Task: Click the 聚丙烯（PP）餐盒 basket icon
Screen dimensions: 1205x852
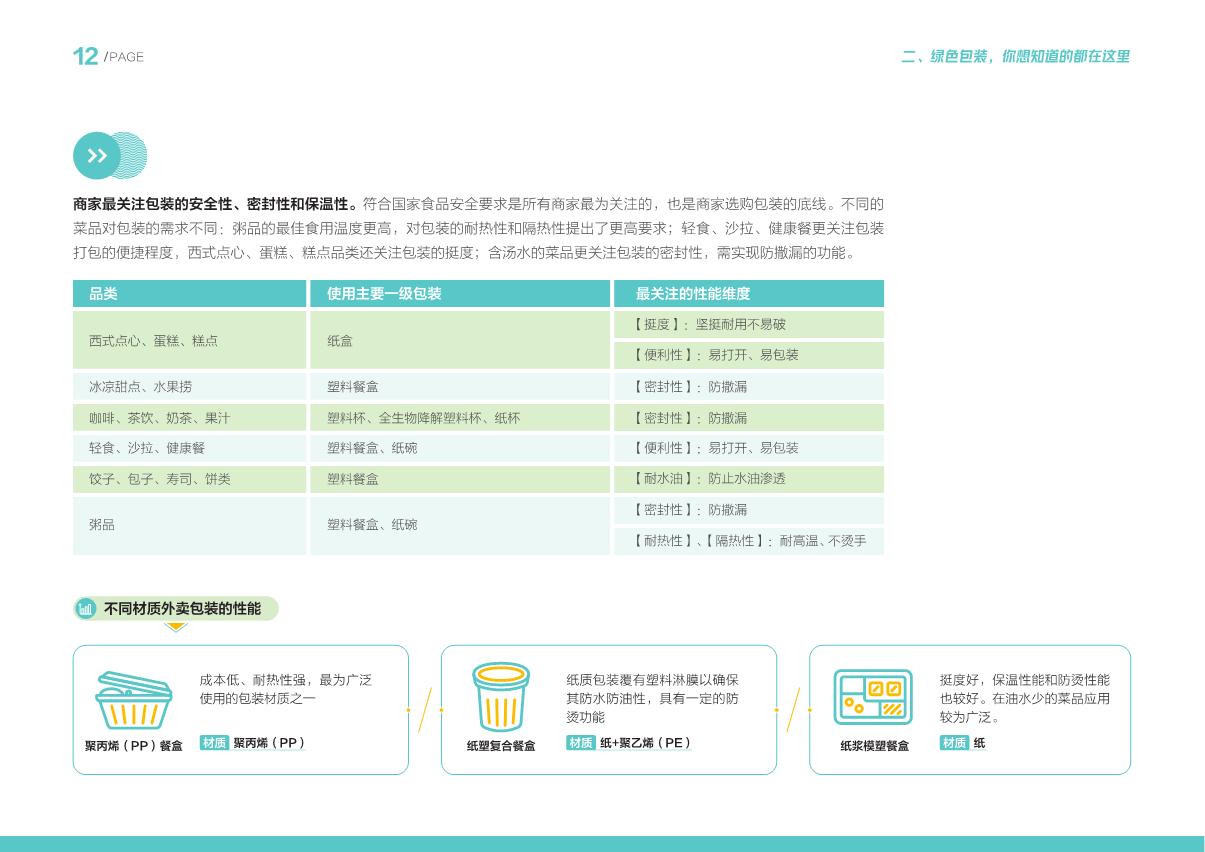Action: [135, 700]
